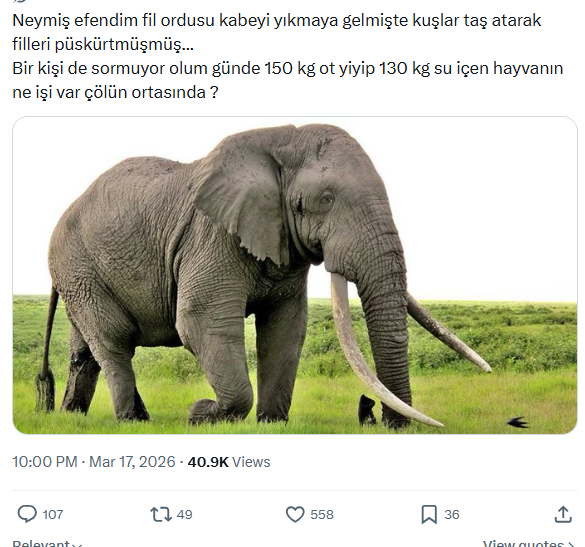Image resolution: width=585 pixels, height=547 pixels.
Task: Open the share upload-arrow icon
Action: coord(563,514)
